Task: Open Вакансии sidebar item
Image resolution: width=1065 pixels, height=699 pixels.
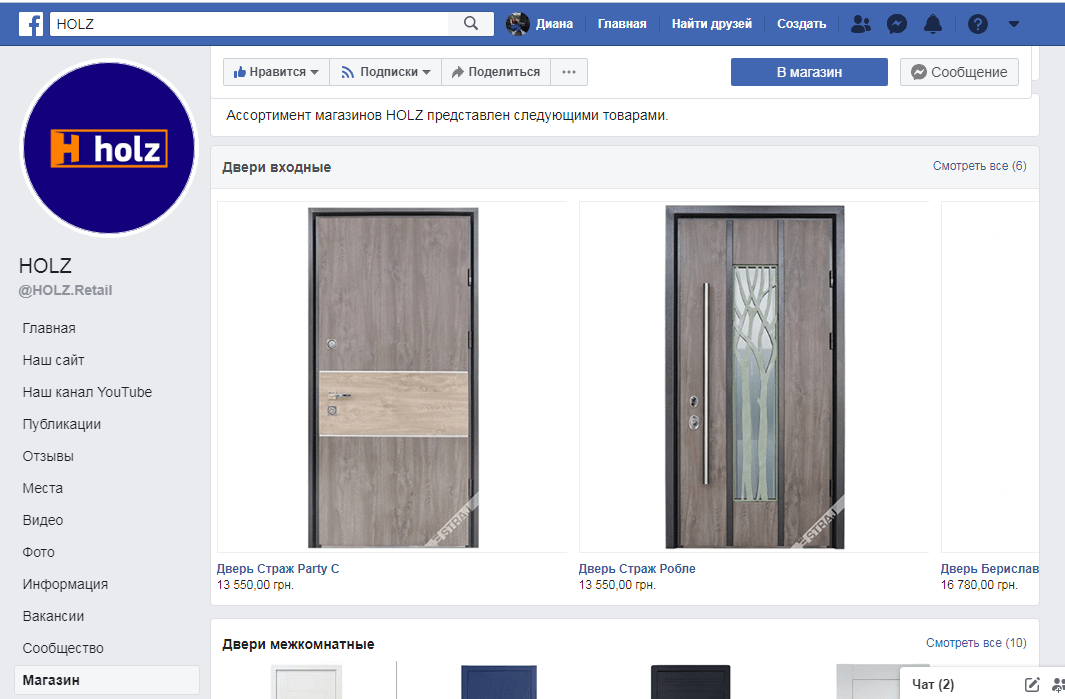Action: tap(54, 616)
